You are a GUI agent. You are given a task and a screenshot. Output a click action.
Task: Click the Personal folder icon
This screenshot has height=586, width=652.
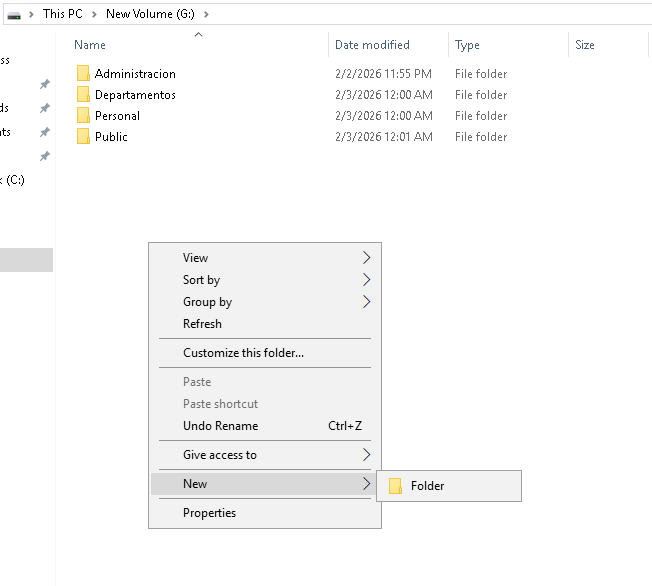83,116
